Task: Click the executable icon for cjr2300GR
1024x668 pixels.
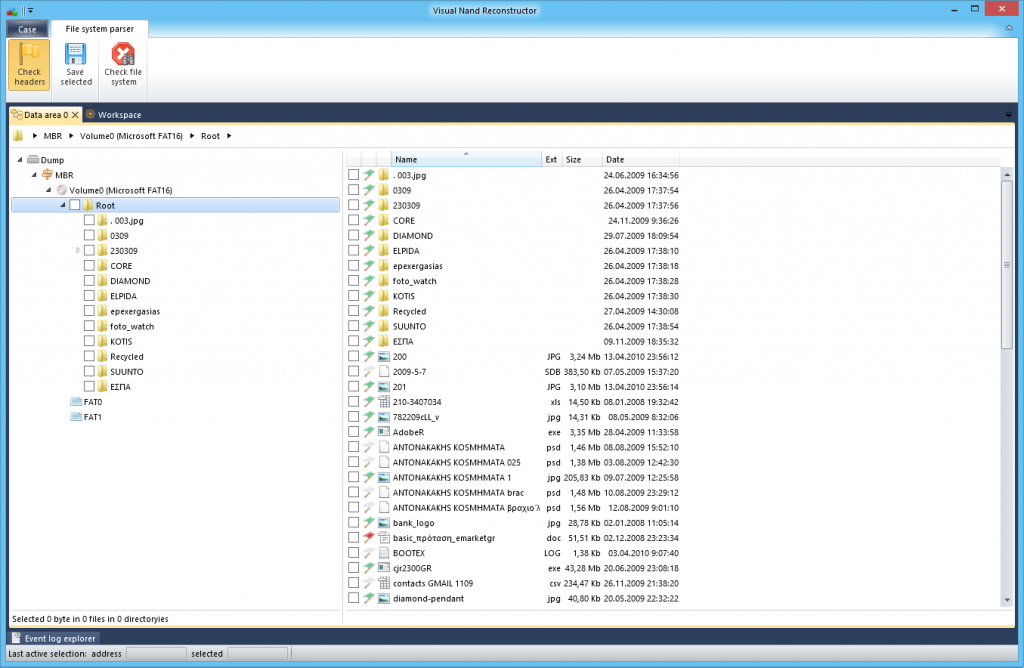Action: click(x=384, y=568)
